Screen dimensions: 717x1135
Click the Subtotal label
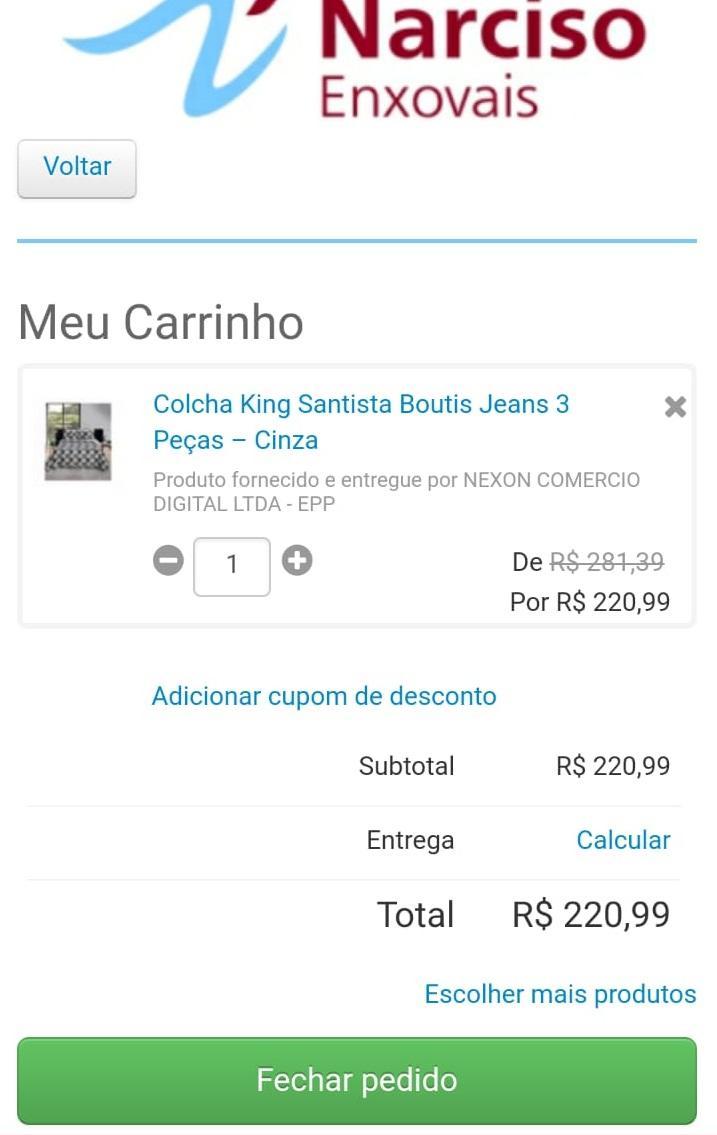[x=406, y=766]
